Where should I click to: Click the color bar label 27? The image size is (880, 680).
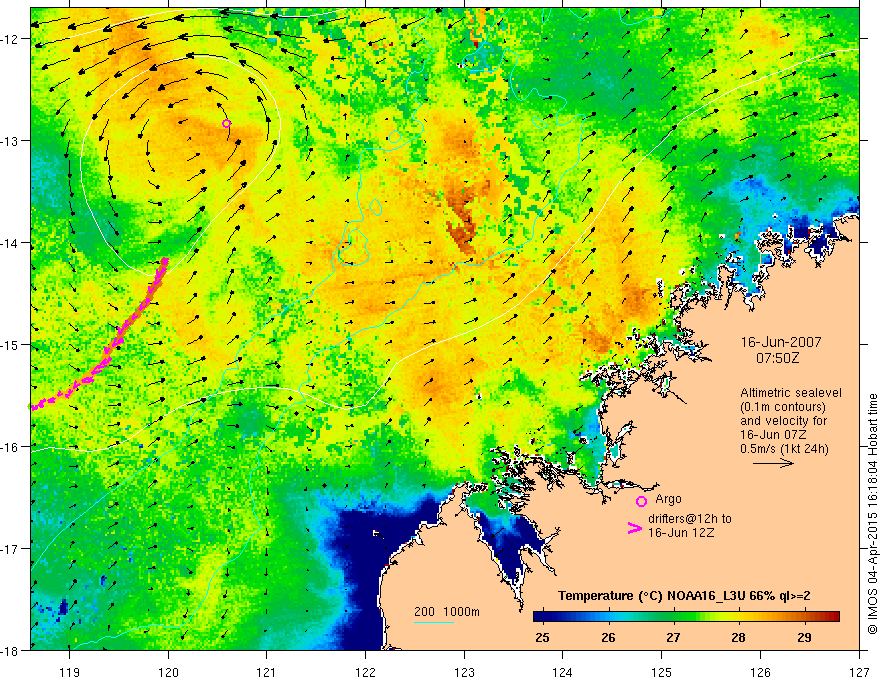click(x=673, y=637)
